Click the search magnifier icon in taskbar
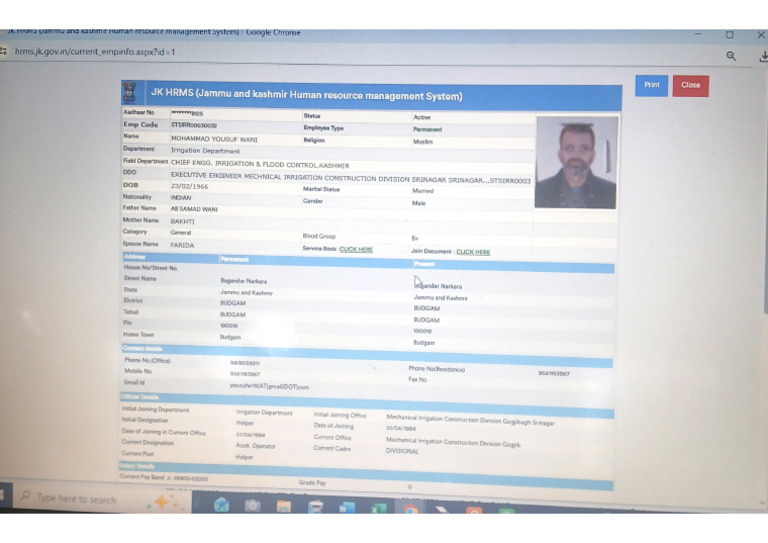This screenshot has width=768, height=543. pyautogui.click(x=25, y=496)
